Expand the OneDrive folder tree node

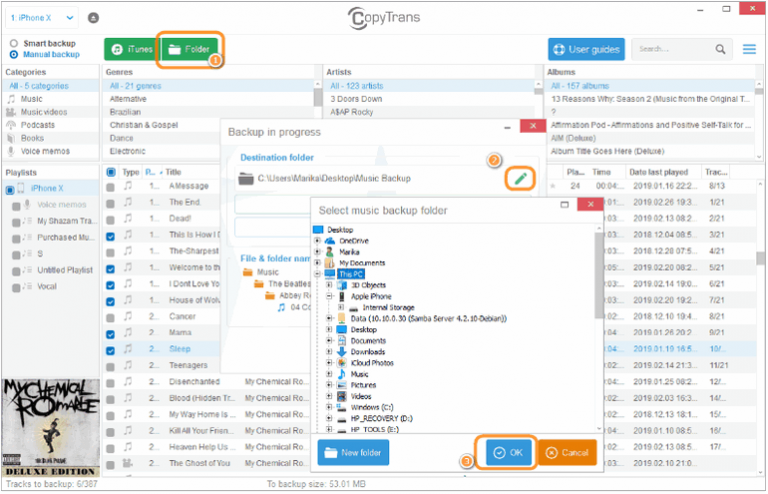(318, 241)
